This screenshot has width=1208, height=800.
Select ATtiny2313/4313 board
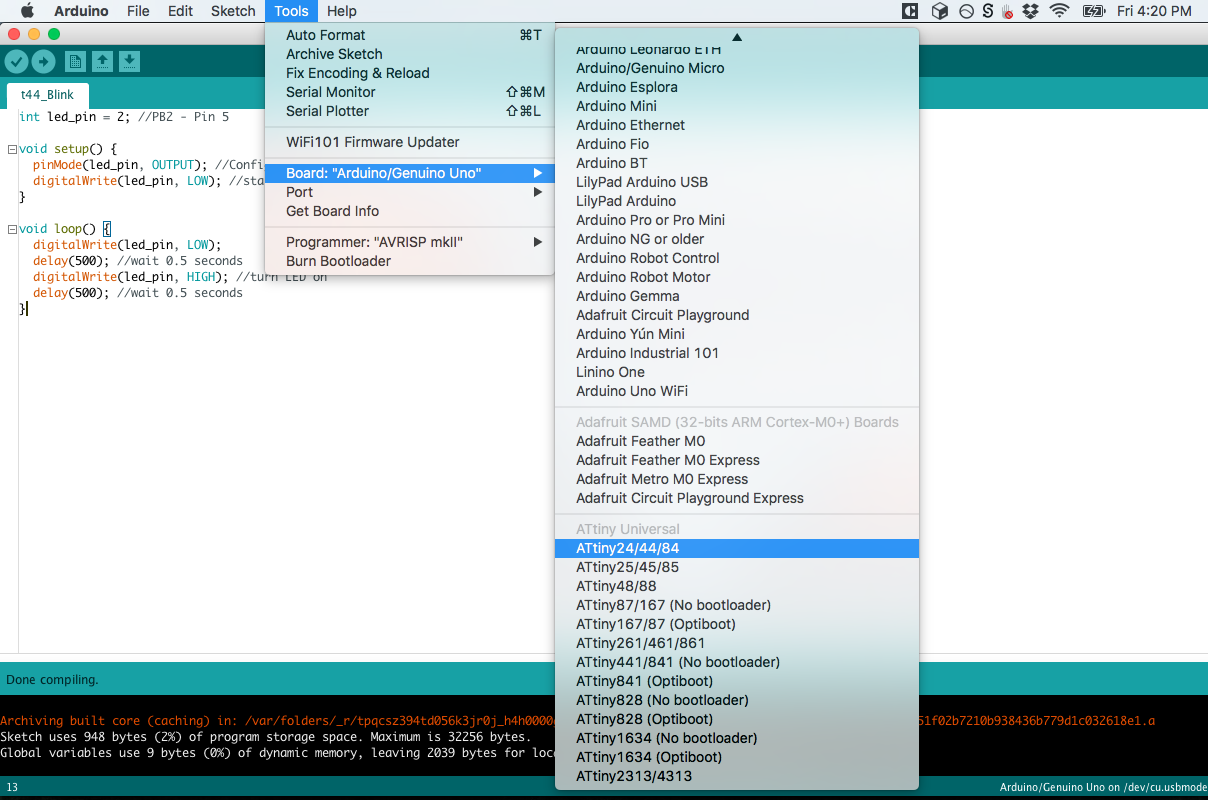click(x=737, y=776)
